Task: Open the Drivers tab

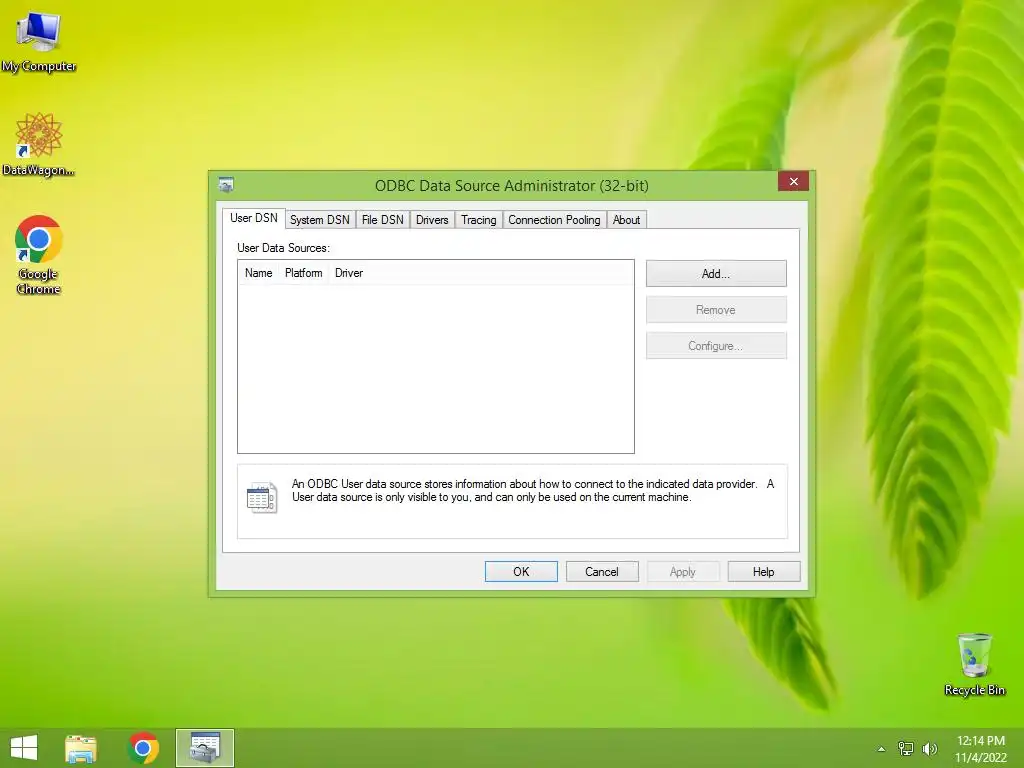Action: point(432,220)
